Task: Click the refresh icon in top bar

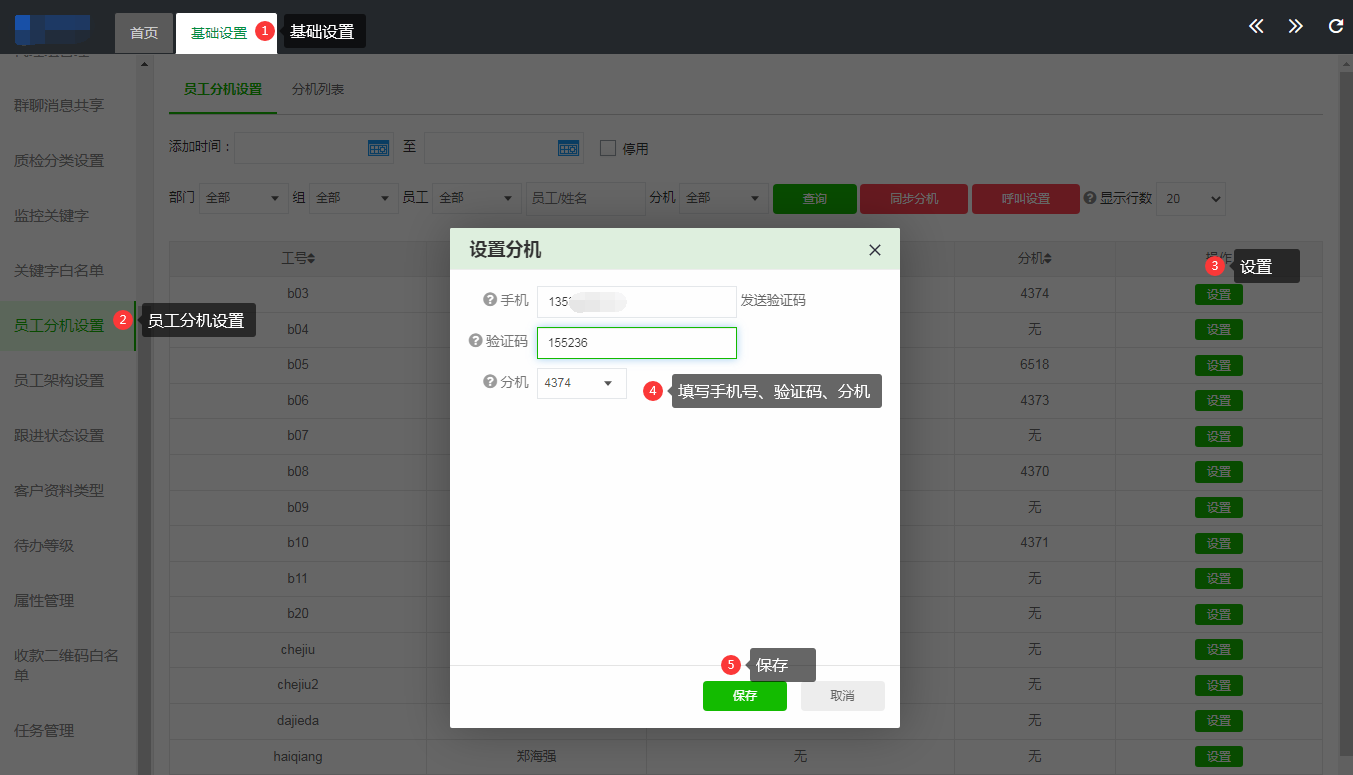Action: [x=1335, y=27]
